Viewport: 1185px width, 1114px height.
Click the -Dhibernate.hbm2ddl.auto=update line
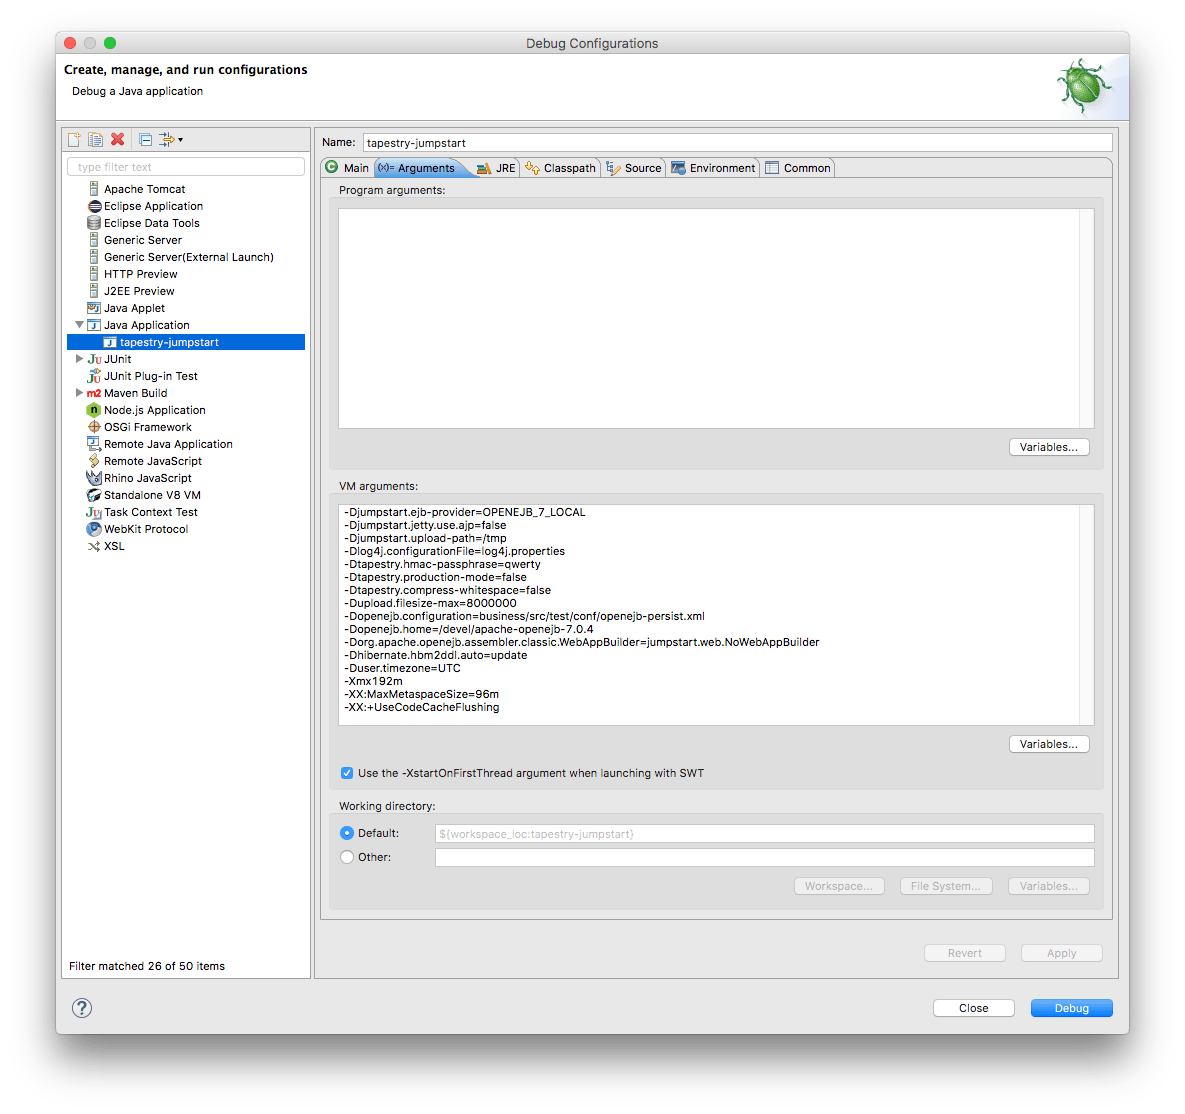point(435,655)
